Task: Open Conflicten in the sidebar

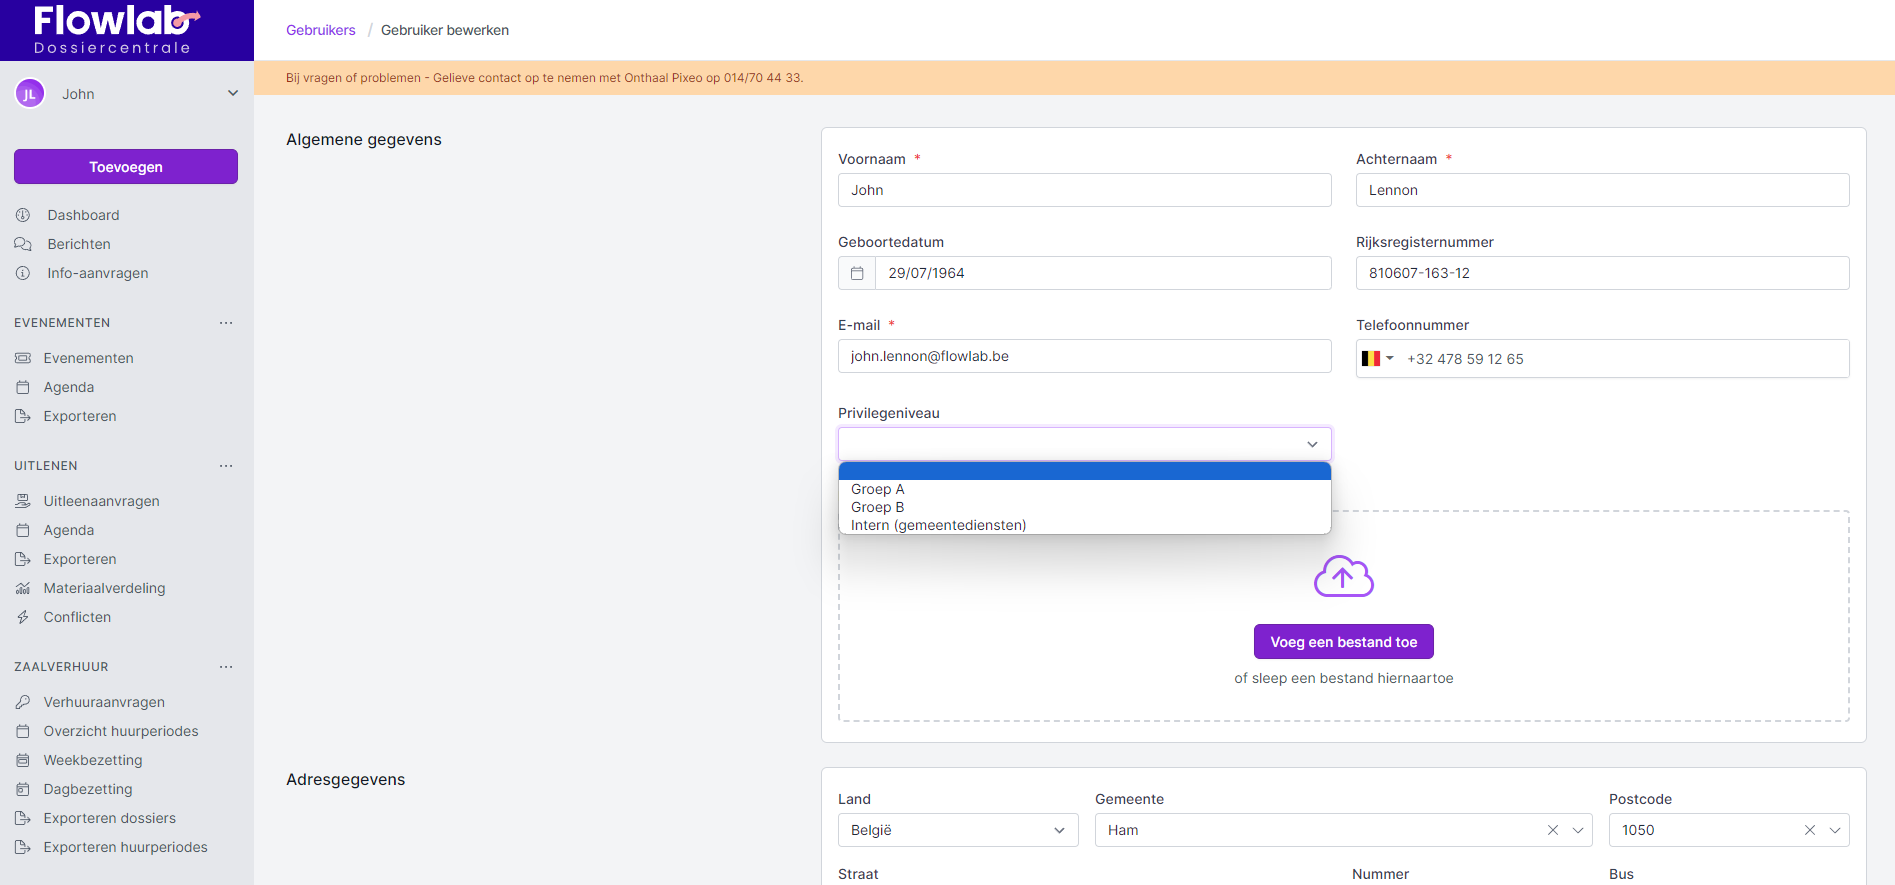Action: point(77,617)
